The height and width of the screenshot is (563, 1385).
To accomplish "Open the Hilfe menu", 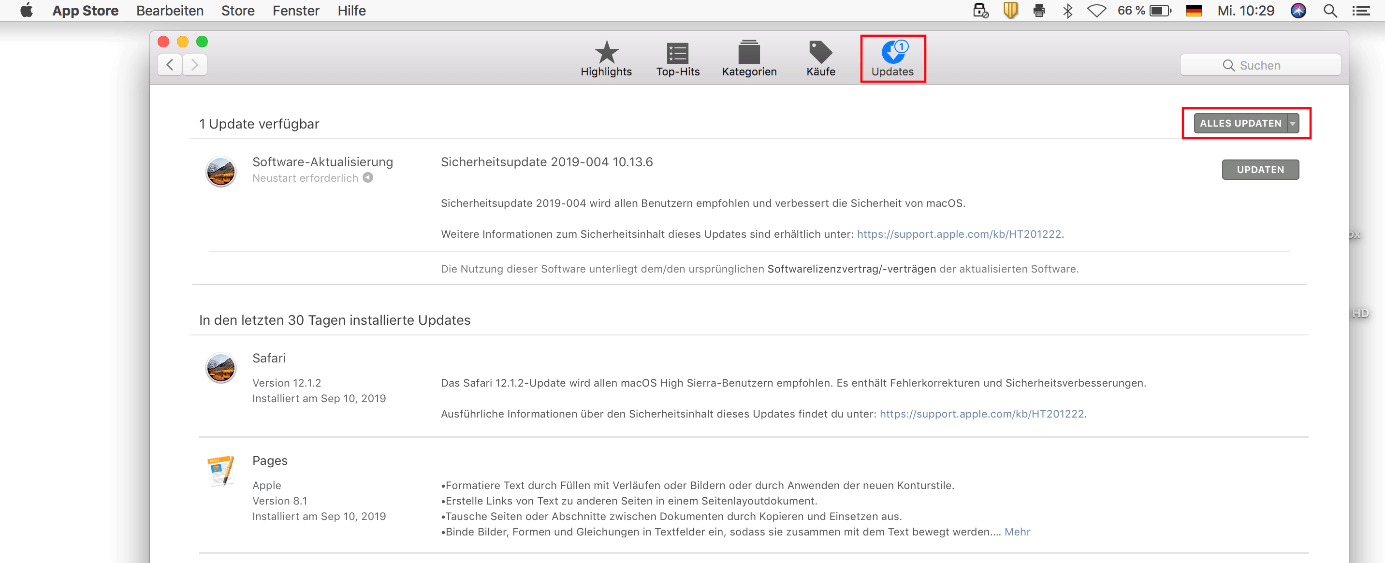I will pyautogui.click(x=352, y=11).
